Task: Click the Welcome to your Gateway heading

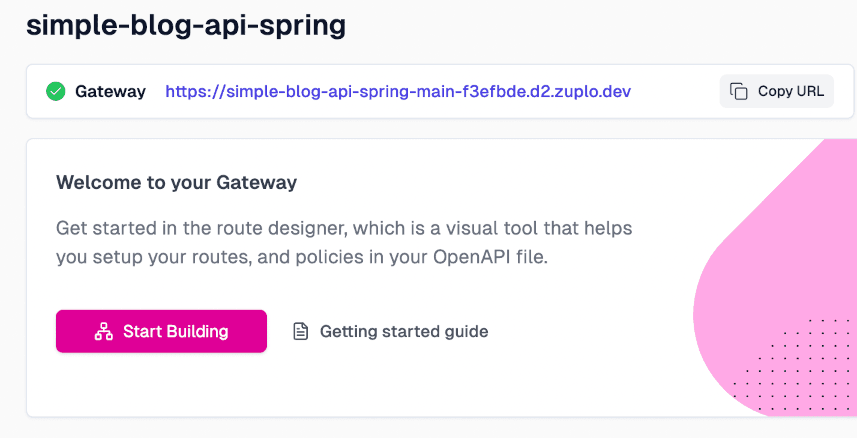Action: click(176, 182)
